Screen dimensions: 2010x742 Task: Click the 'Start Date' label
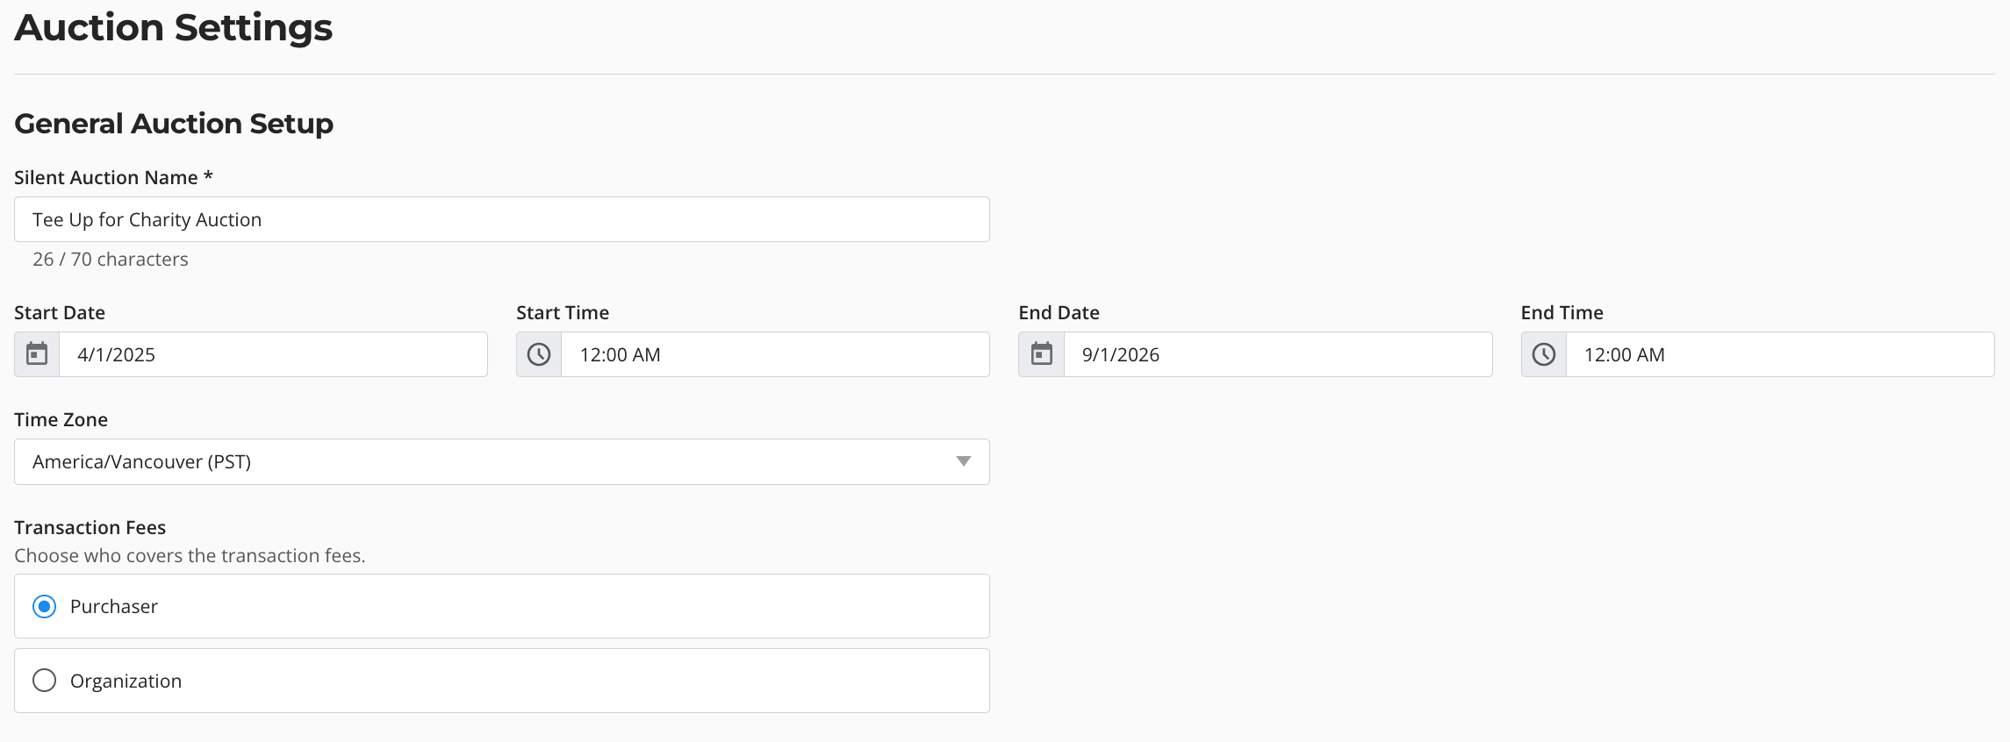60,312
